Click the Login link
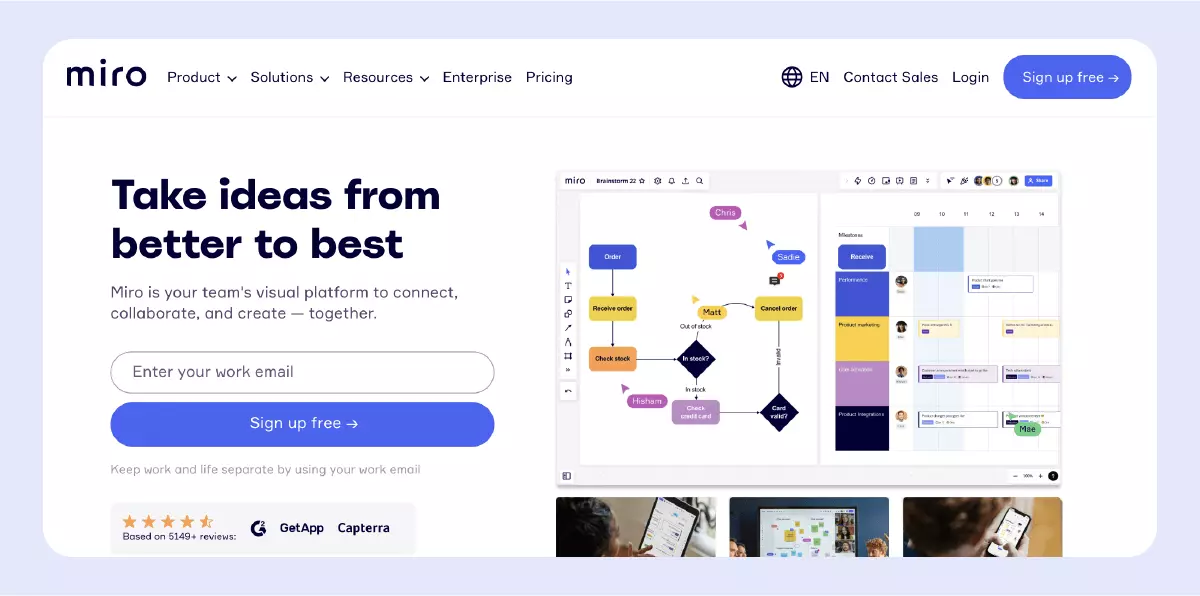The image size is (1200, 596). [970, 77]
